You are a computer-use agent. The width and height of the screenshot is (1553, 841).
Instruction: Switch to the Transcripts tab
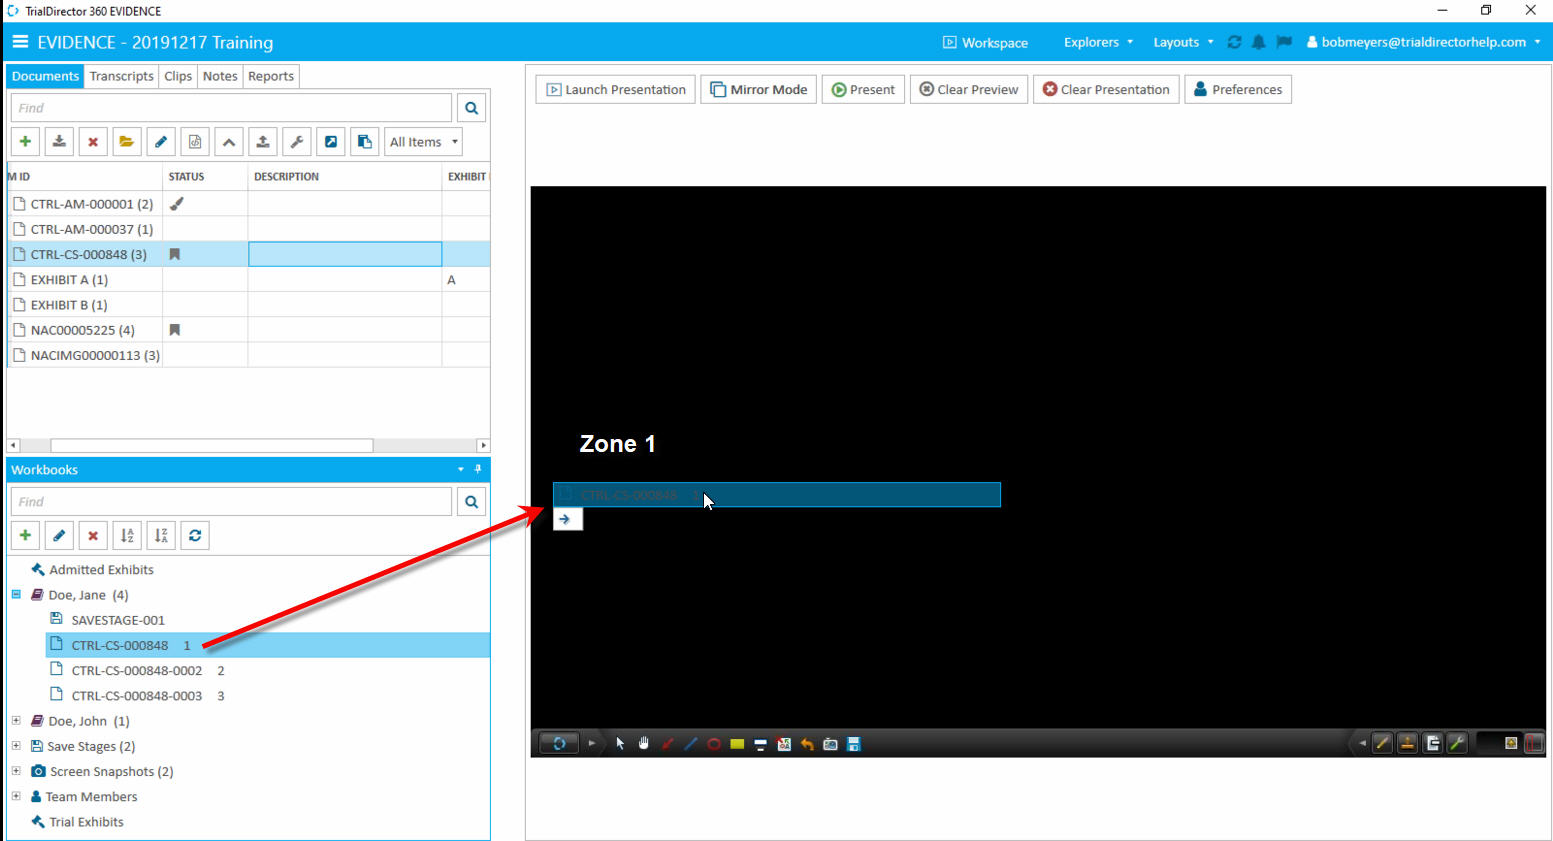(122, 76)
